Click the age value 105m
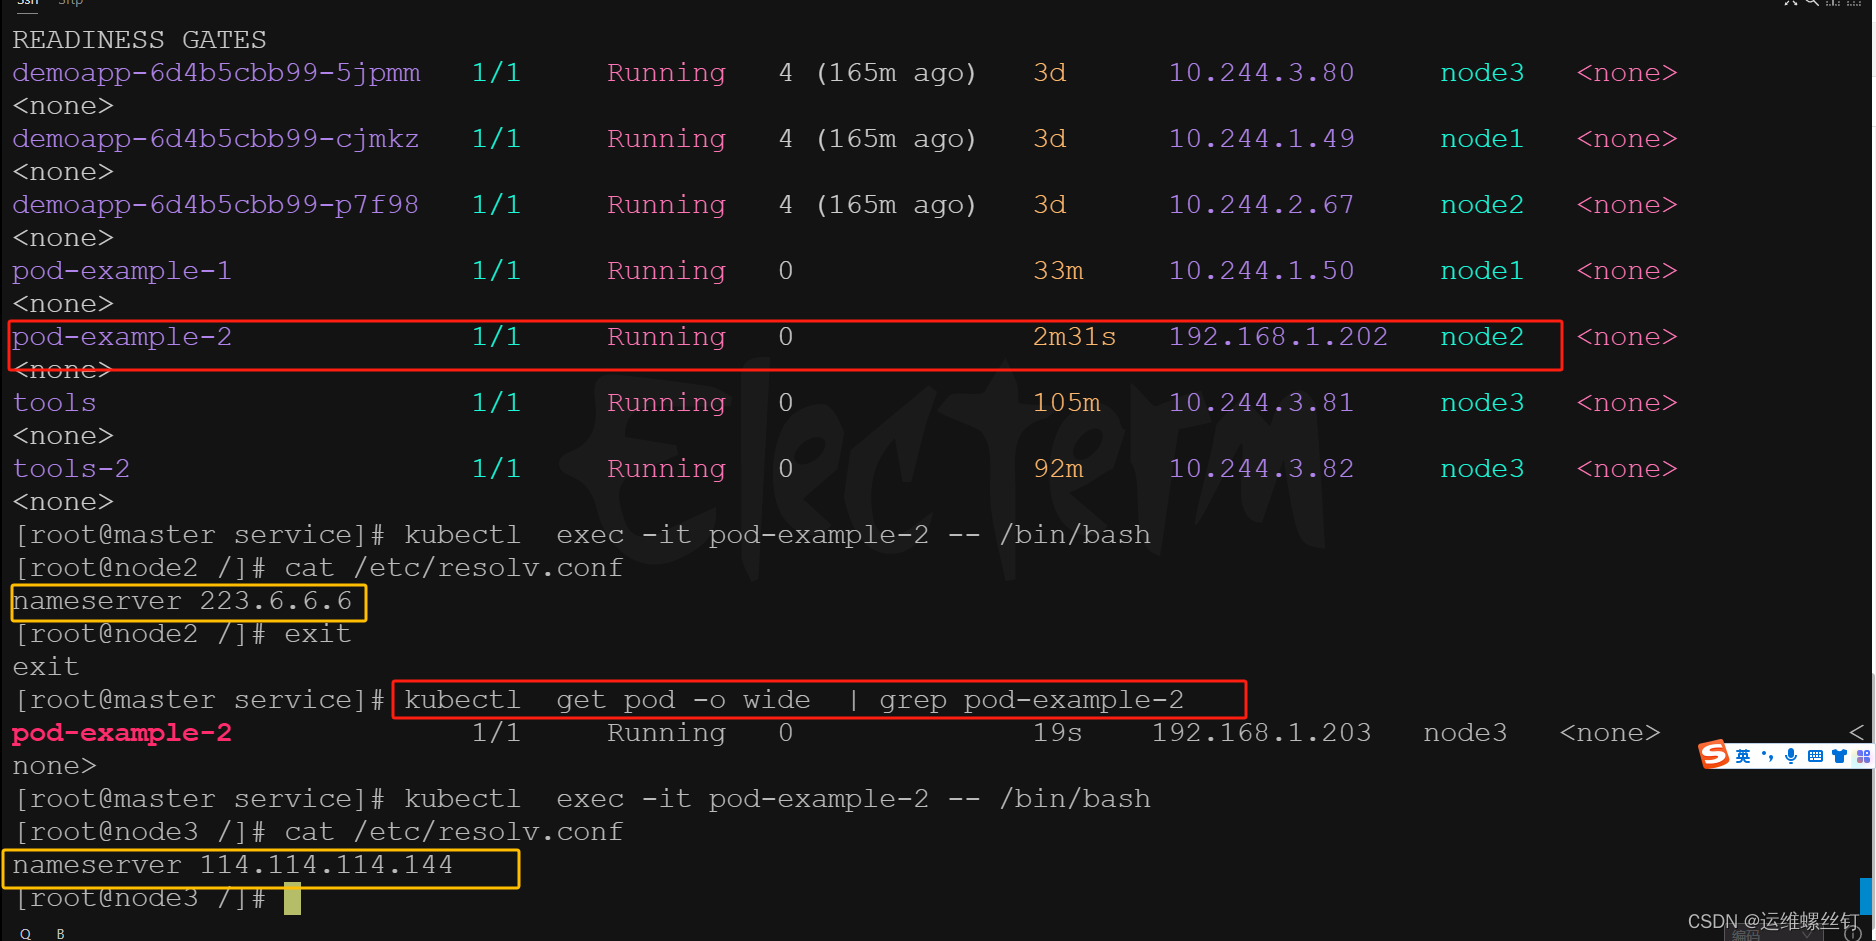 (1066, 403)
